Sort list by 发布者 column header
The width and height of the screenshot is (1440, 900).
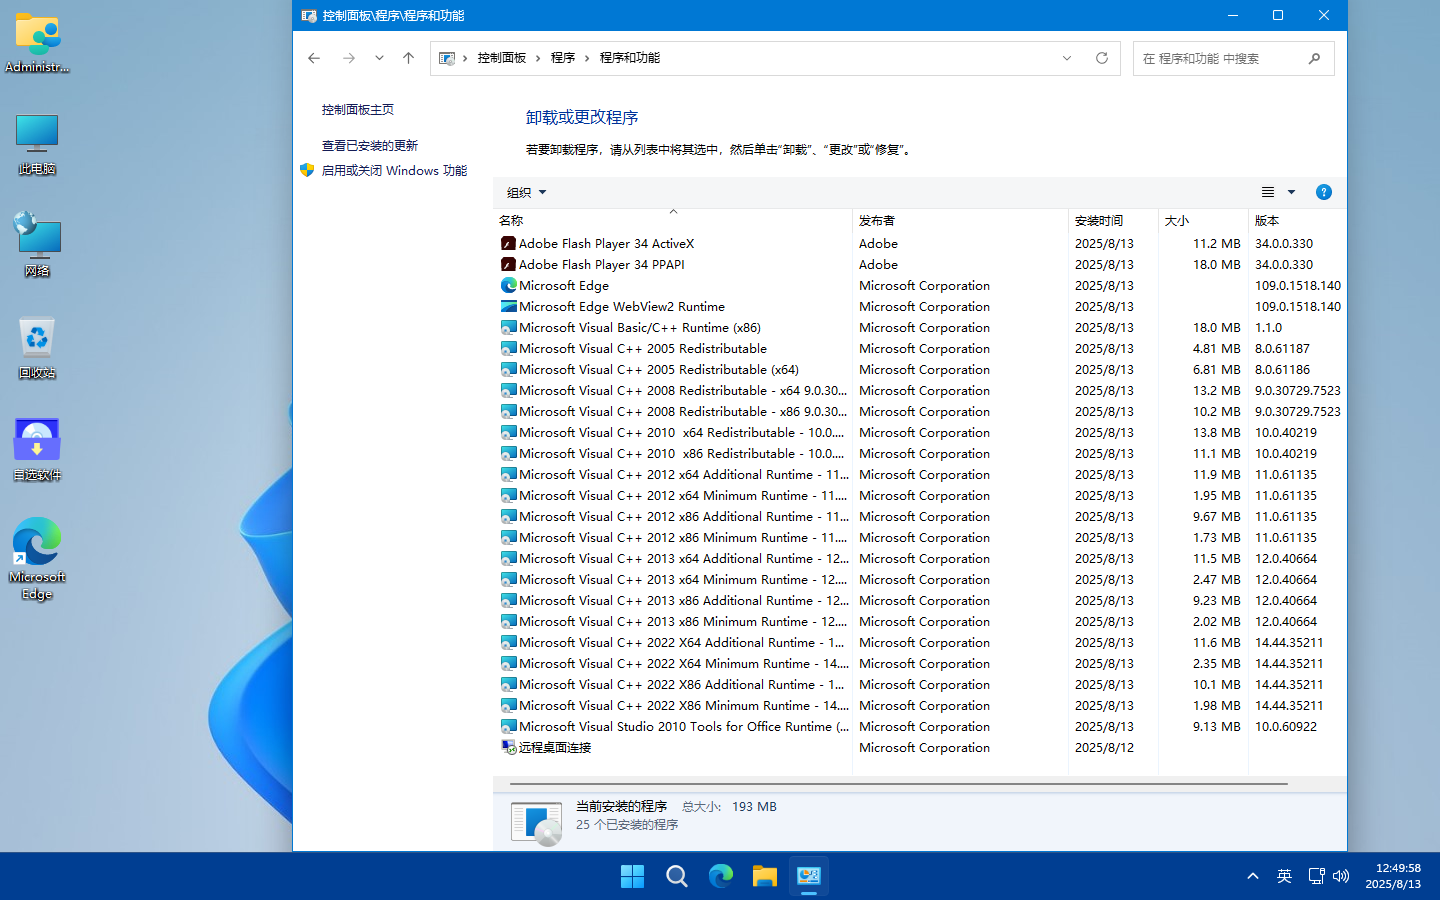(x=960, y=220)
